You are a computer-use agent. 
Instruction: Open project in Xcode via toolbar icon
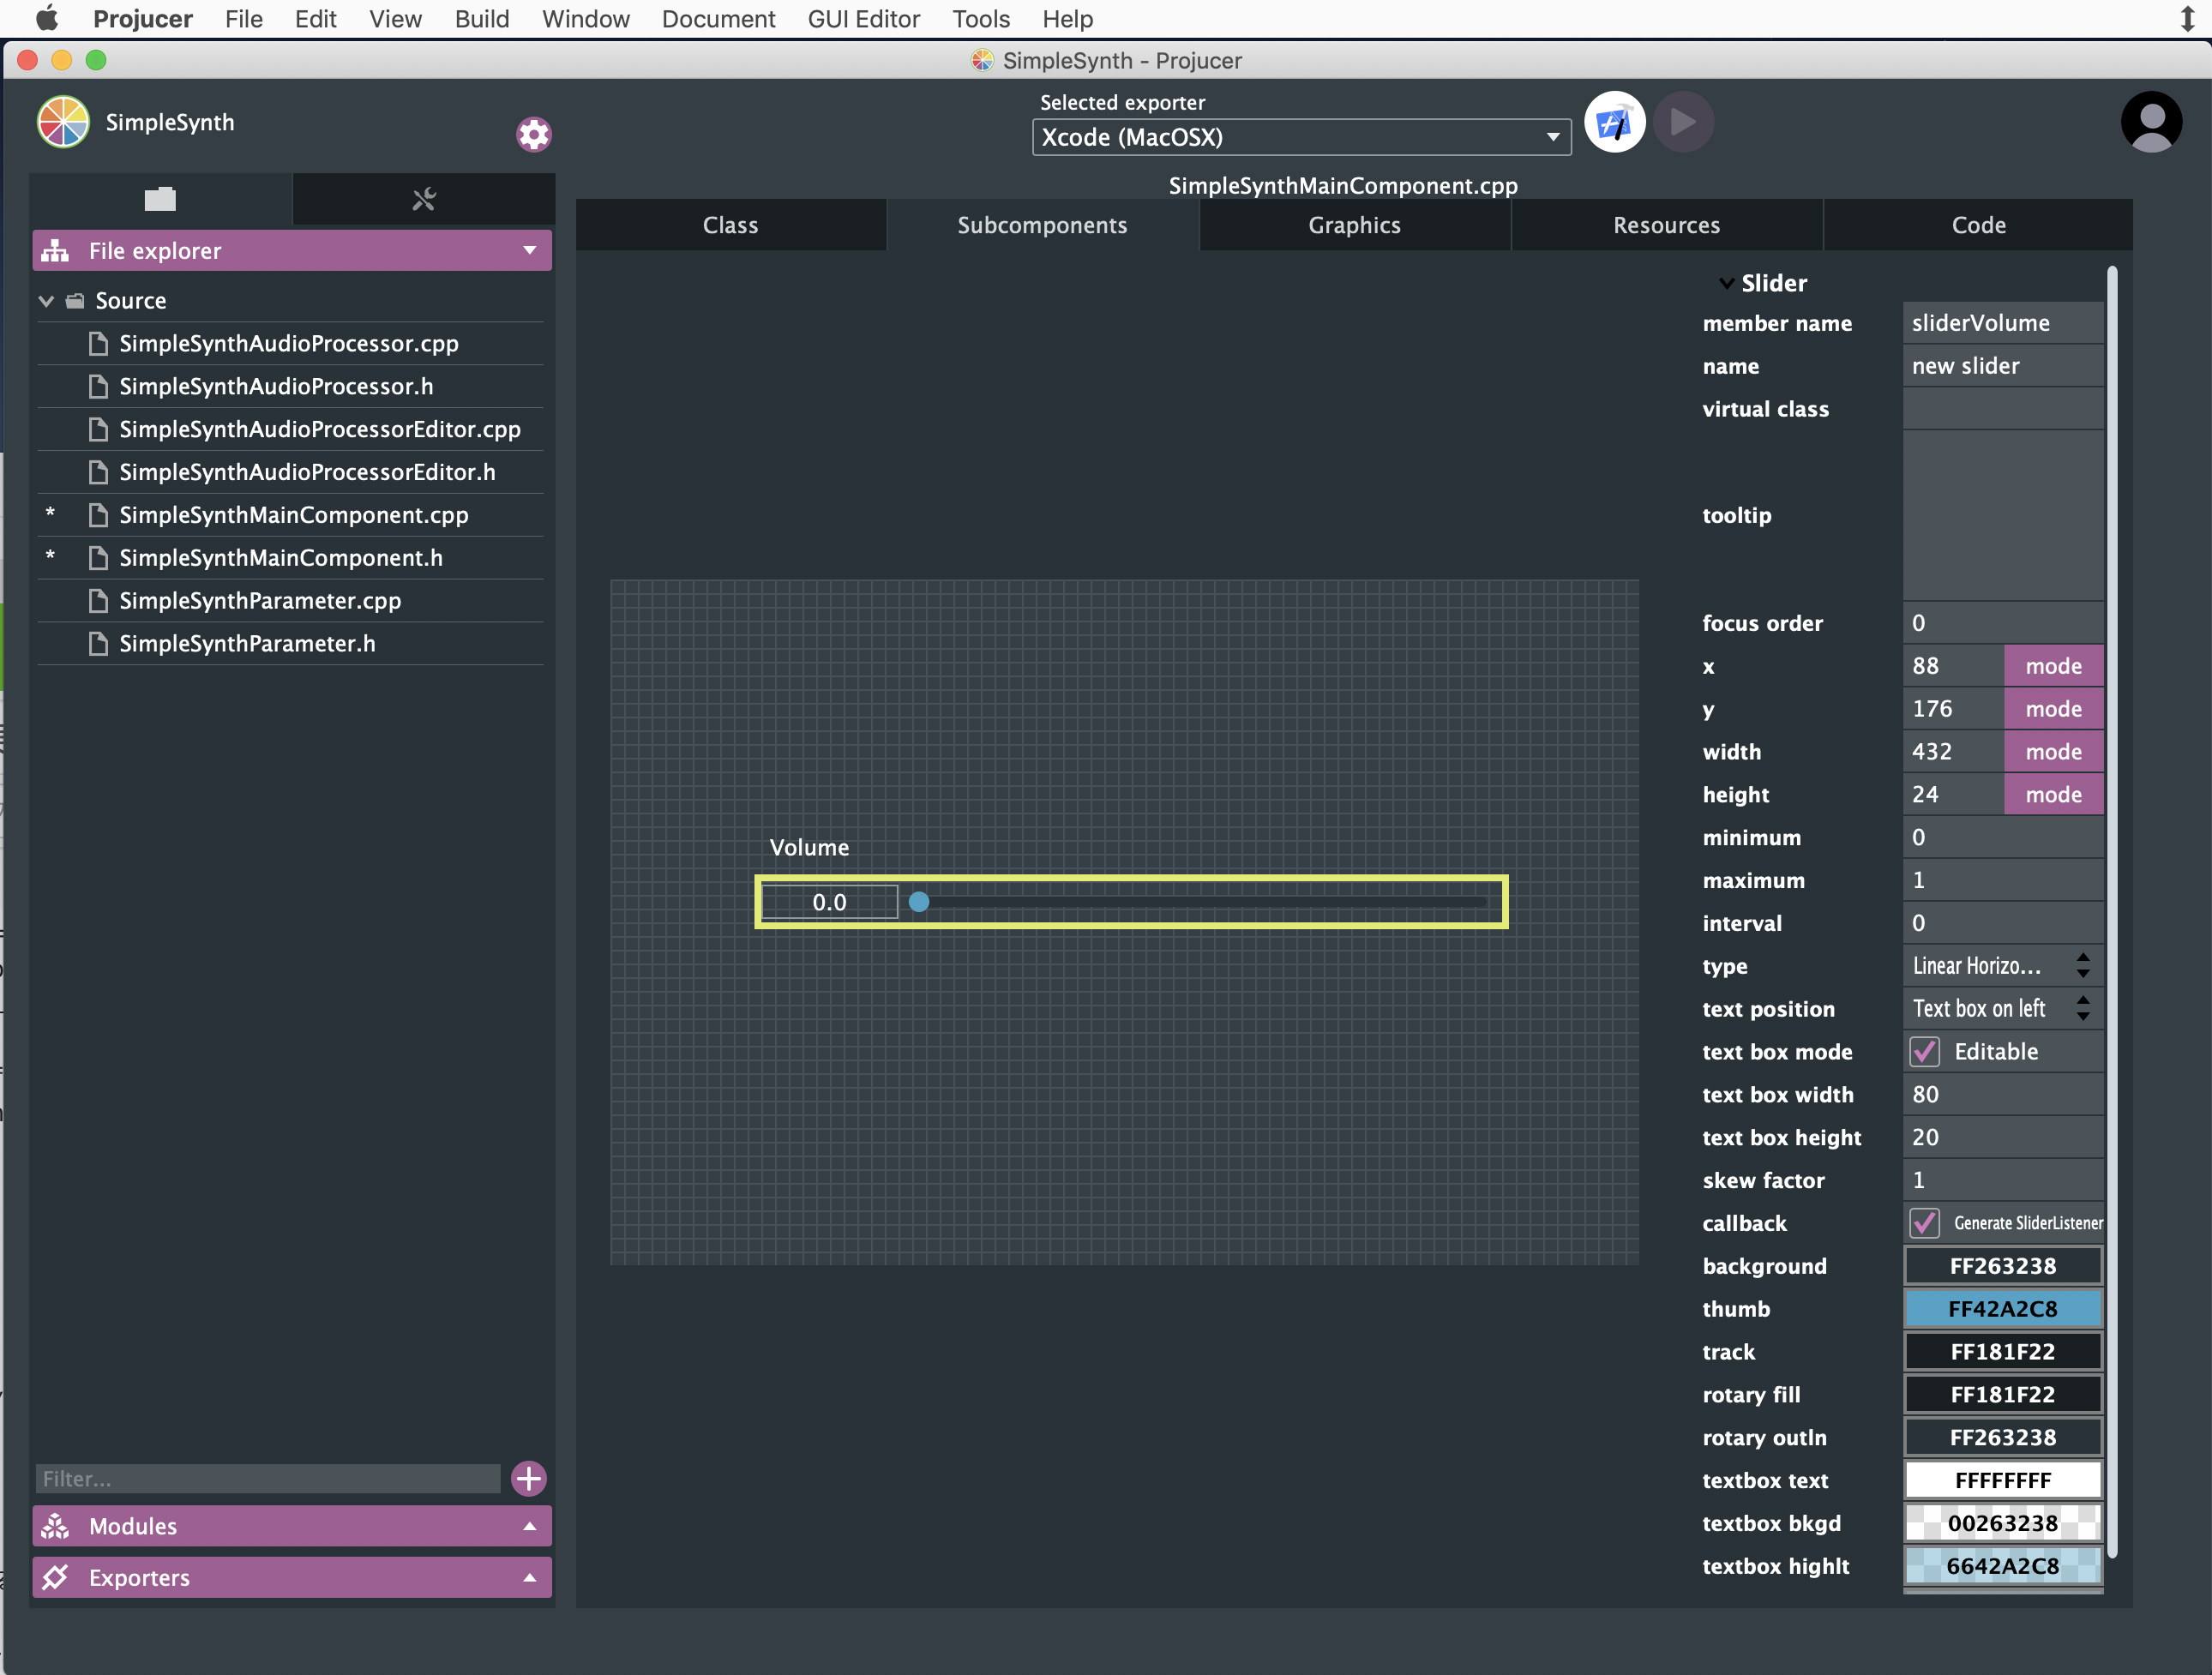(1614, 122)
